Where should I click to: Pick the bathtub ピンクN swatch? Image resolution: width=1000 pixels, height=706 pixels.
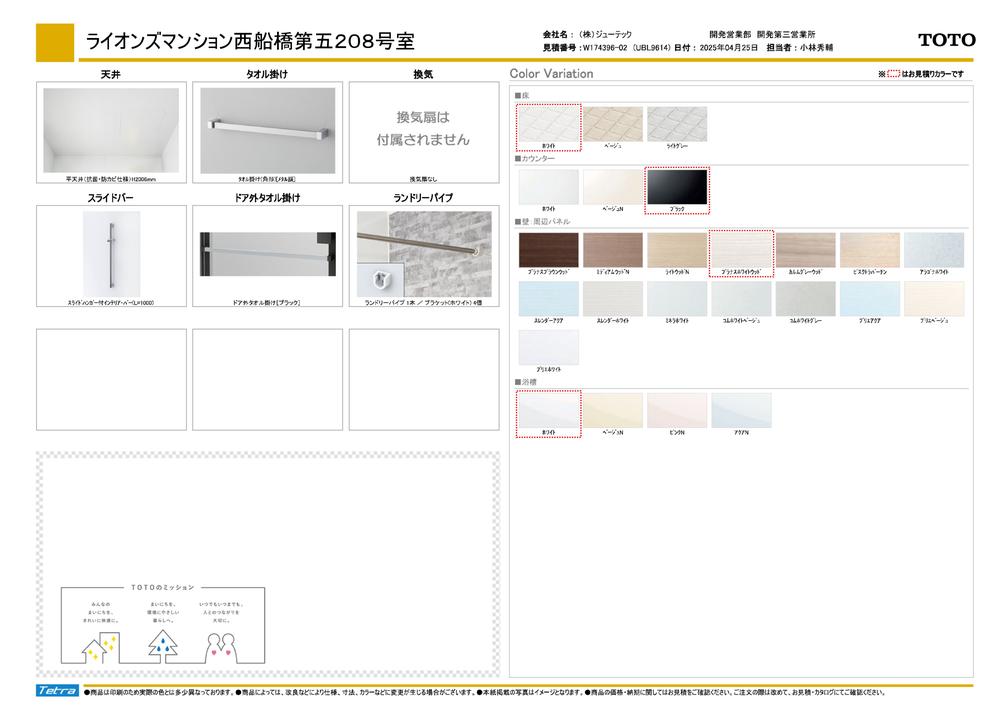(x=677, y=410)
